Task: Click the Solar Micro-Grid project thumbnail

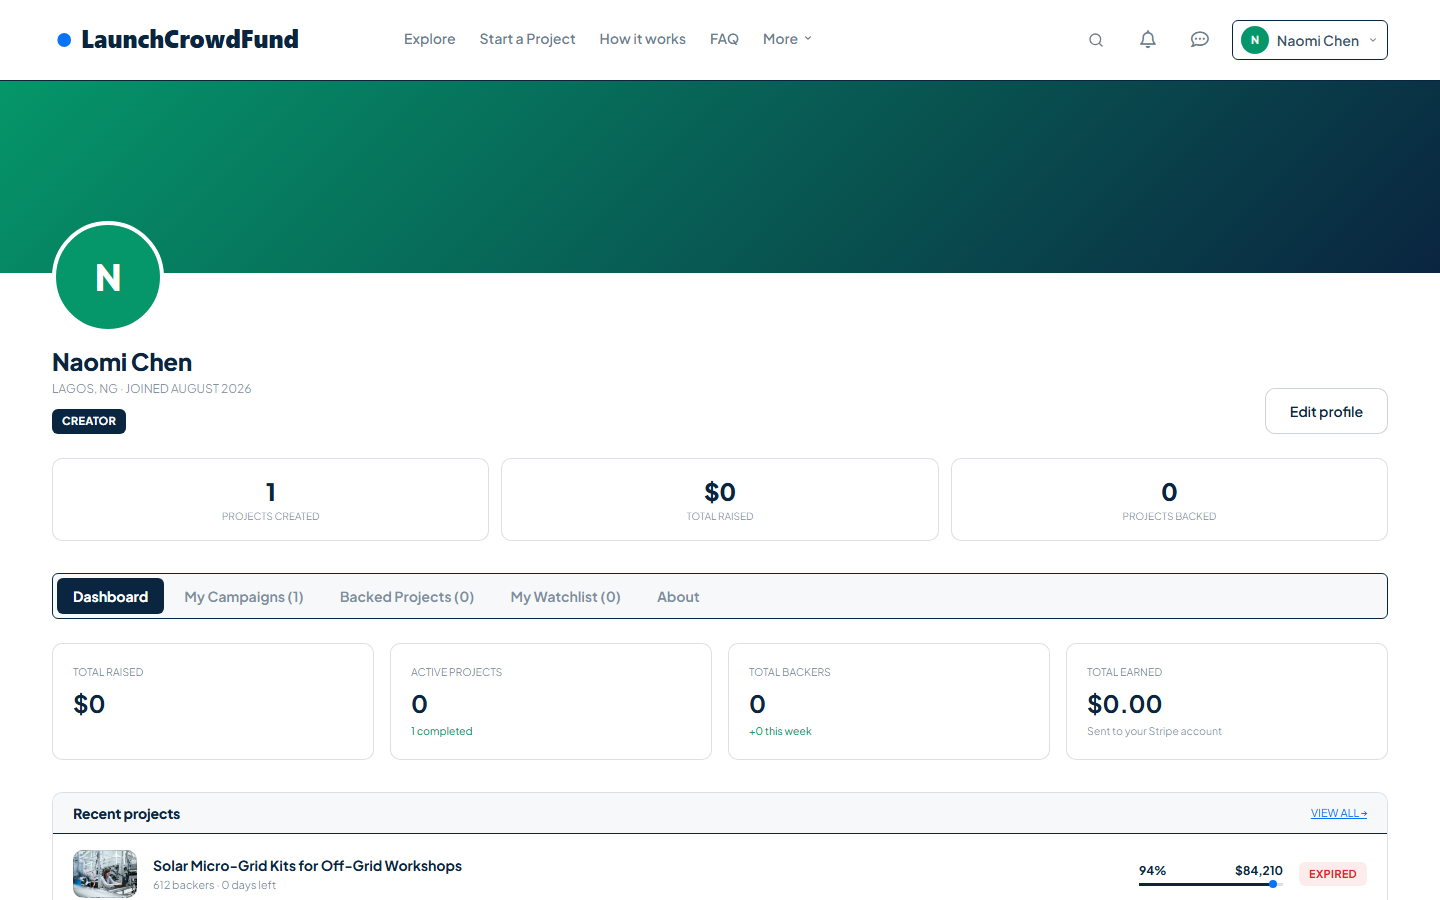Action: point(105,874)
